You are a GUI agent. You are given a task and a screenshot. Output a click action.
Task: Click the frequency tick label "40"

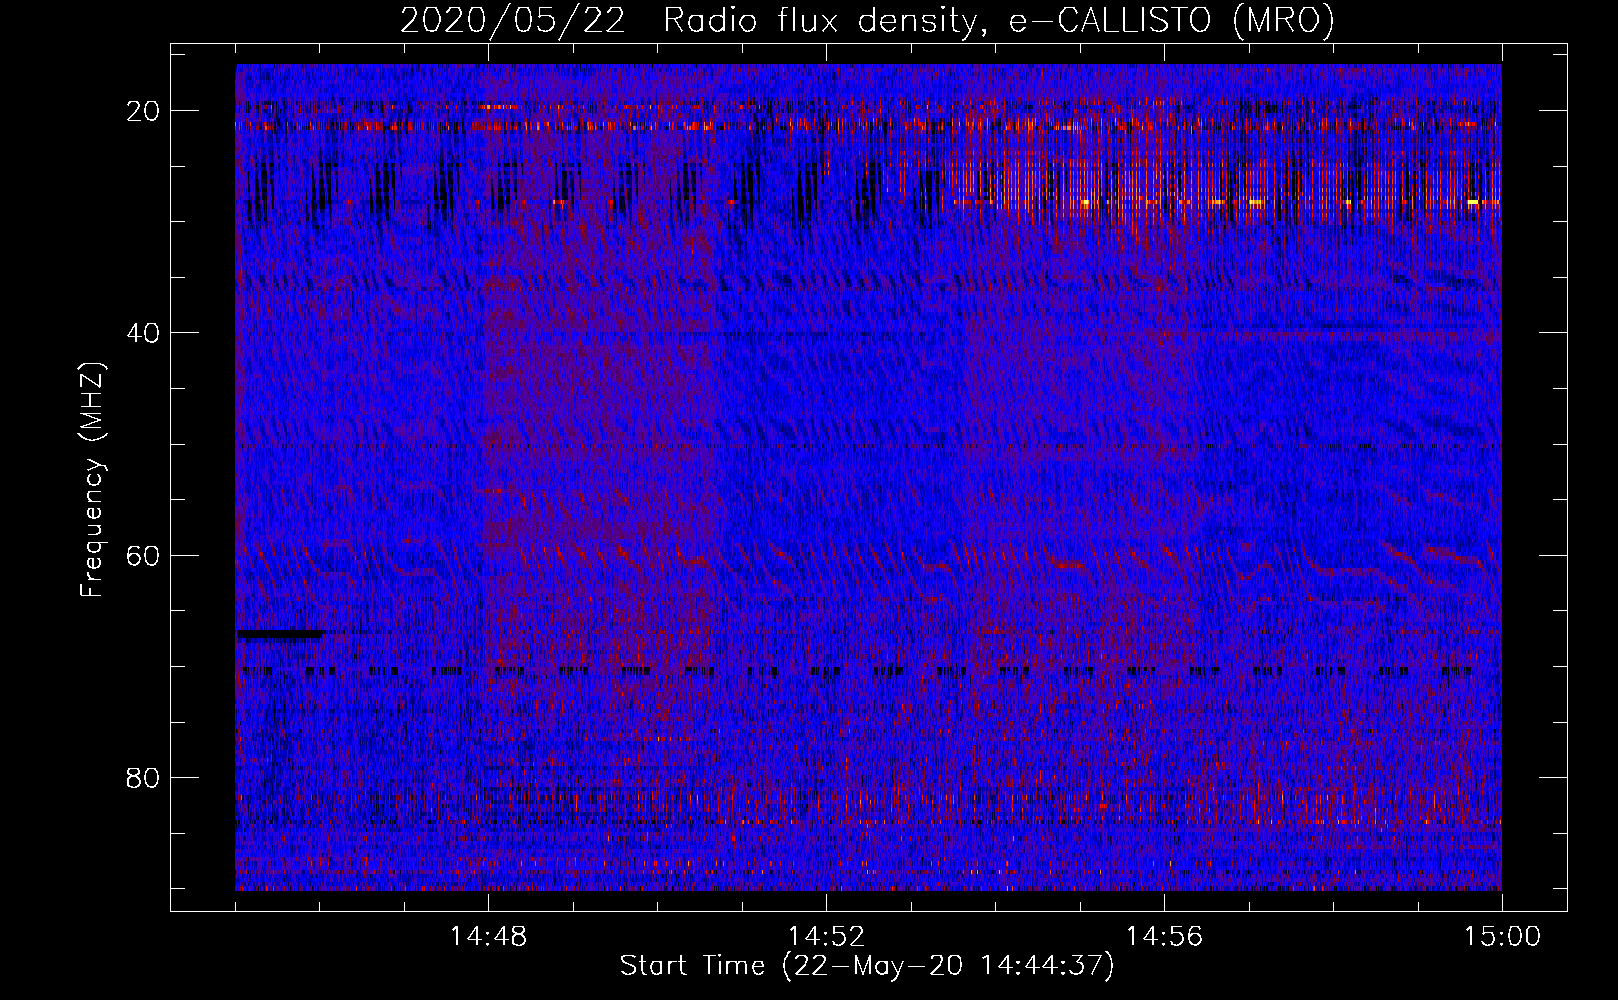point(143,333)
